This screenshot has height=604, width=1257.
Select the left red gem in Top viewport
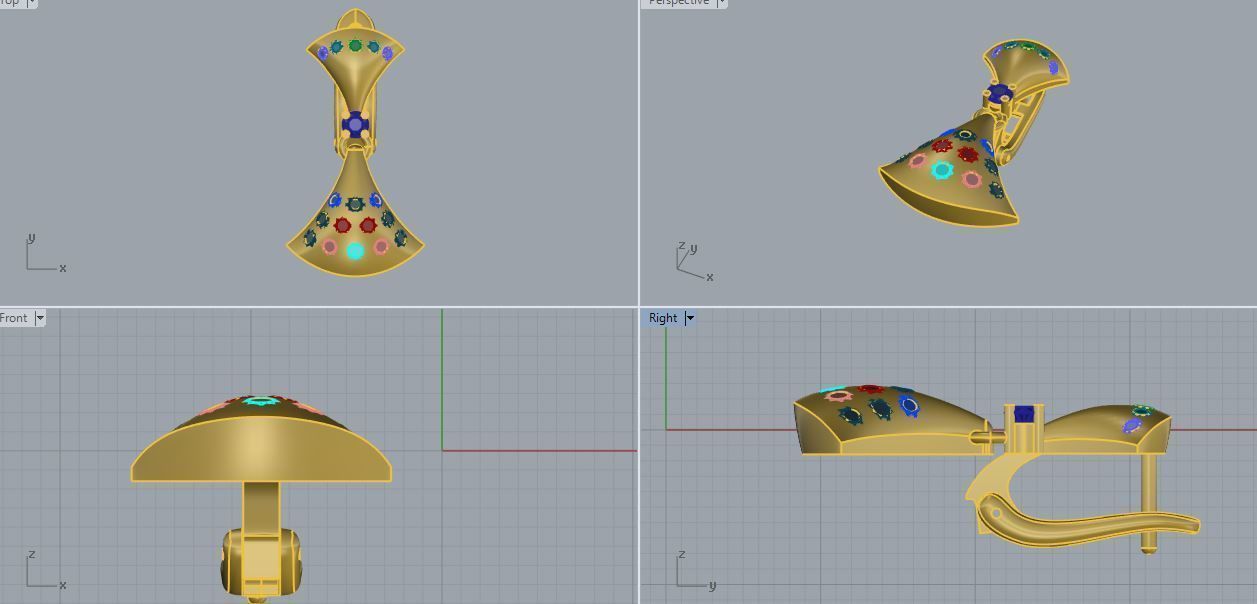343,225
